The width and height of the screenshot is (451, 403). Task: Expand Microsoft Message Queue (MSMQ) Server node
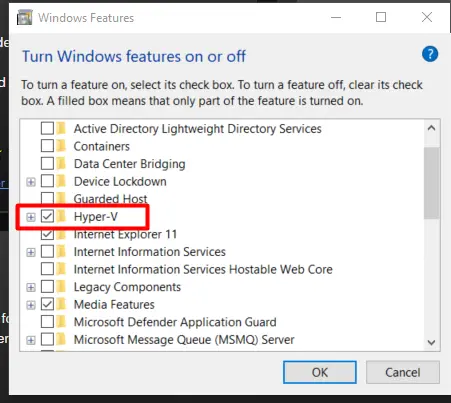coord(31,340)
